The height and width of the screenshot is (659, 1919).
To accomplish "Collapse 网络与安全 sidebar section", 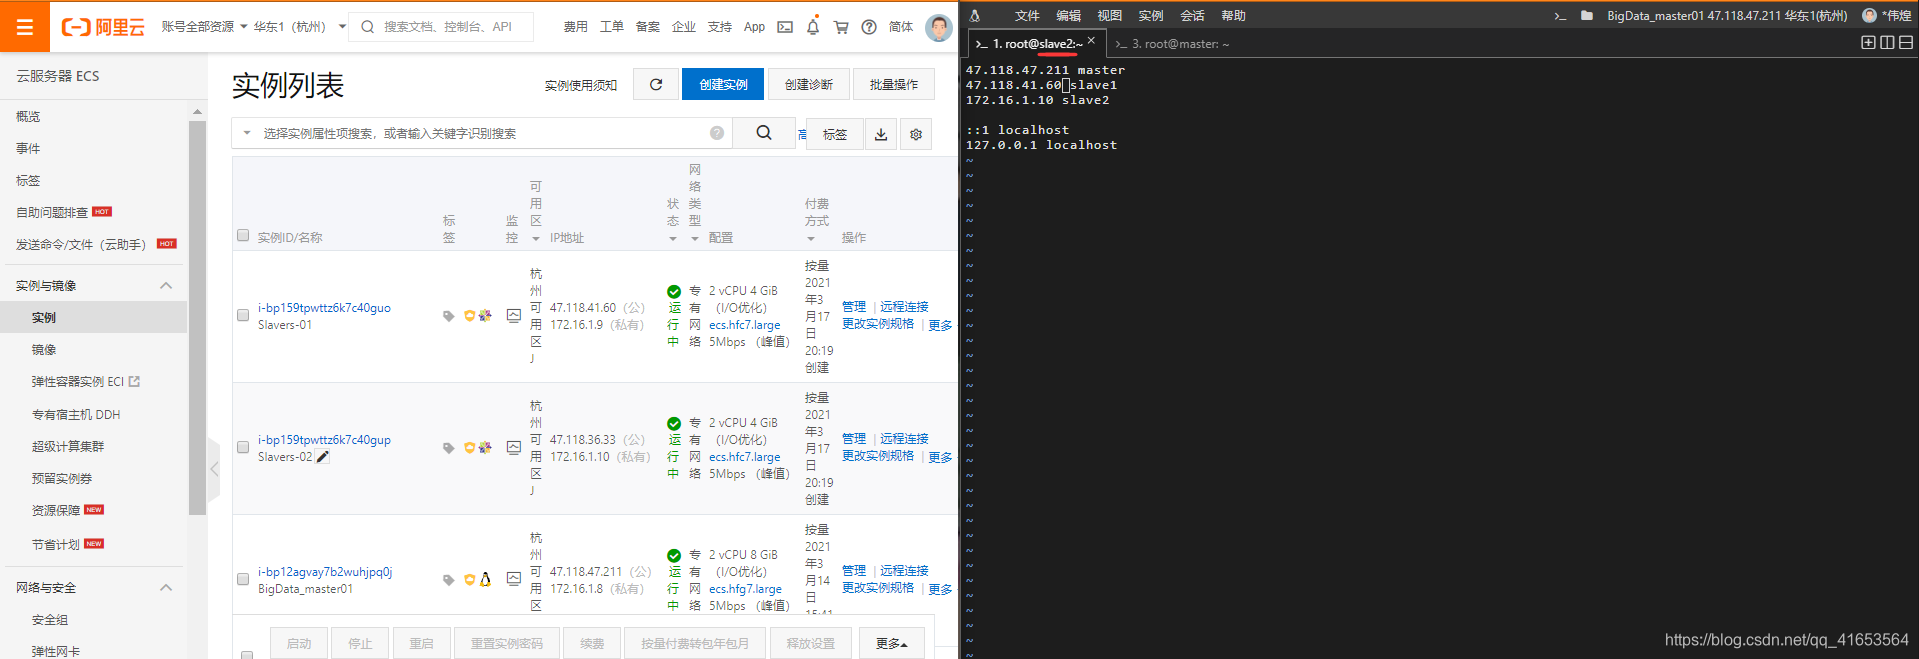I will tap(166, 587).
